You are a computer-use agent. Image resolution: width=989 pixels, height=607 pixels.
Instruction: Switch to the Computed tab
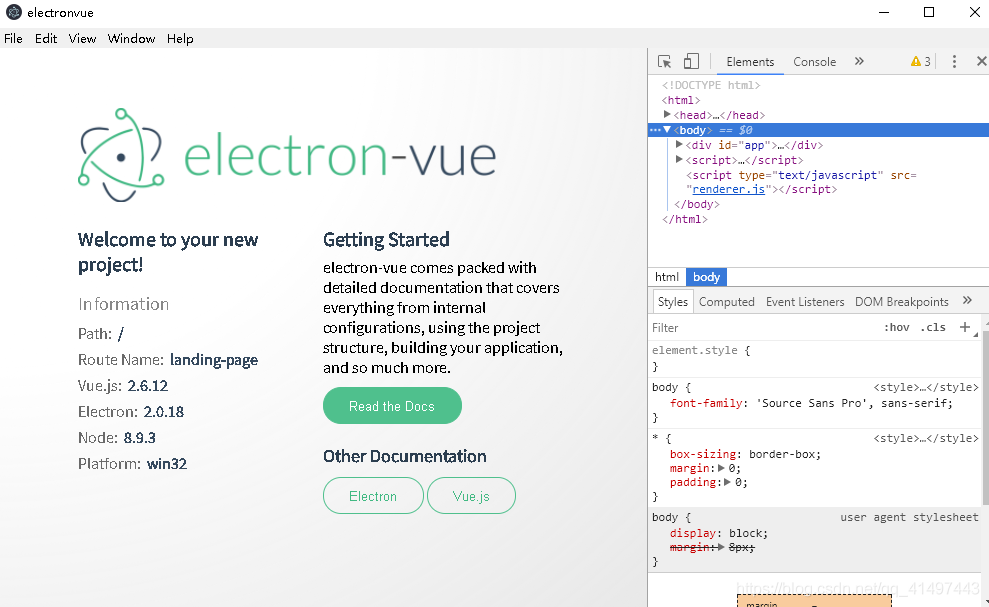point(727,302)
